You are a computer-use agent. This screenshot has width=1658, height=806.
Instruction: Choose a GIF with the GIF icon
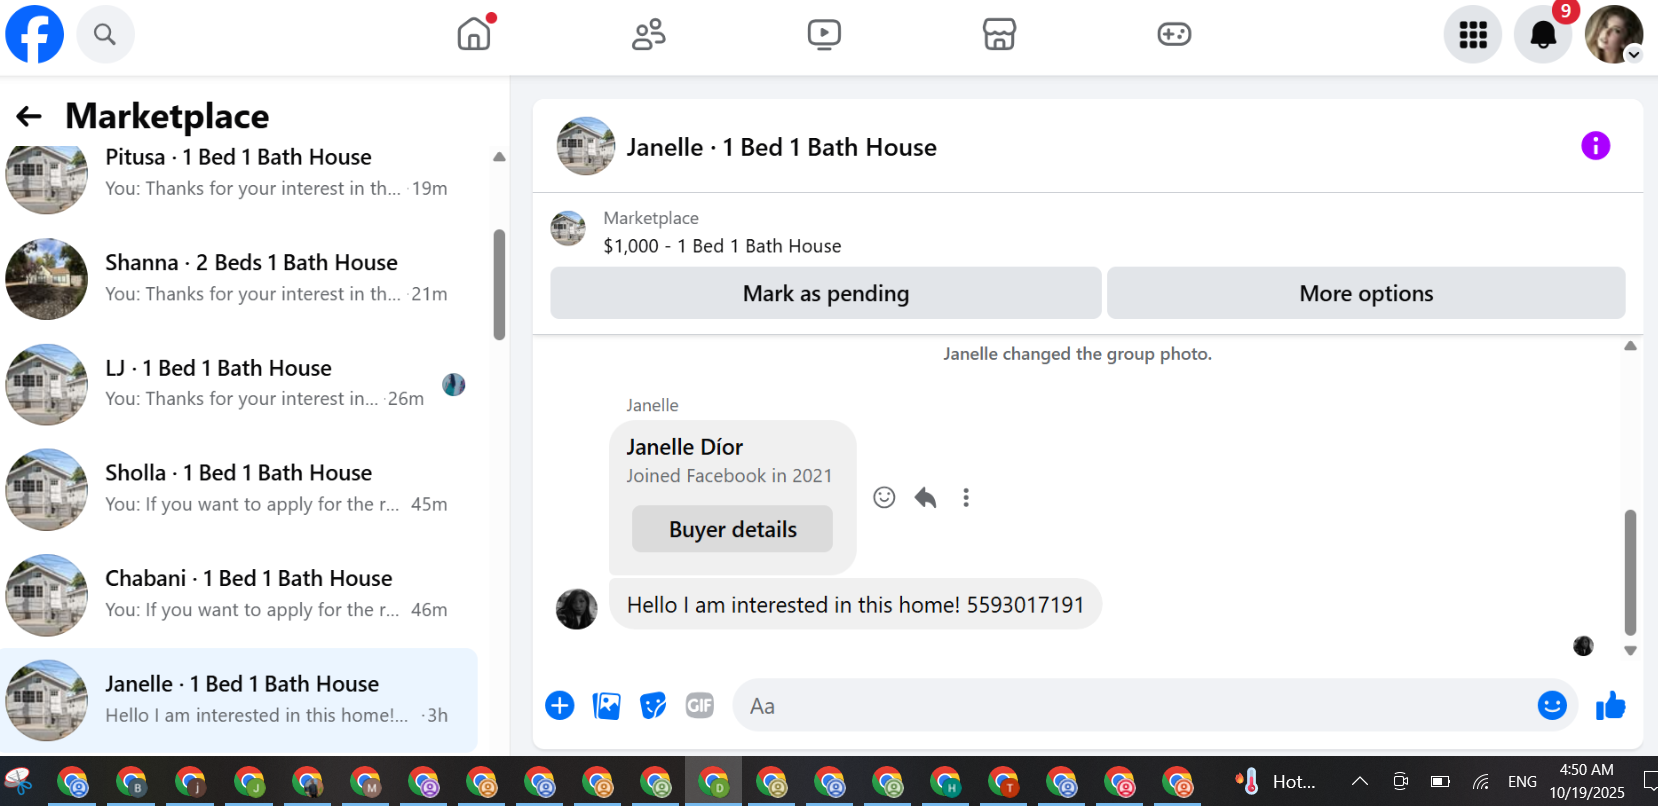pyautogui.click(x=700, y=706)
